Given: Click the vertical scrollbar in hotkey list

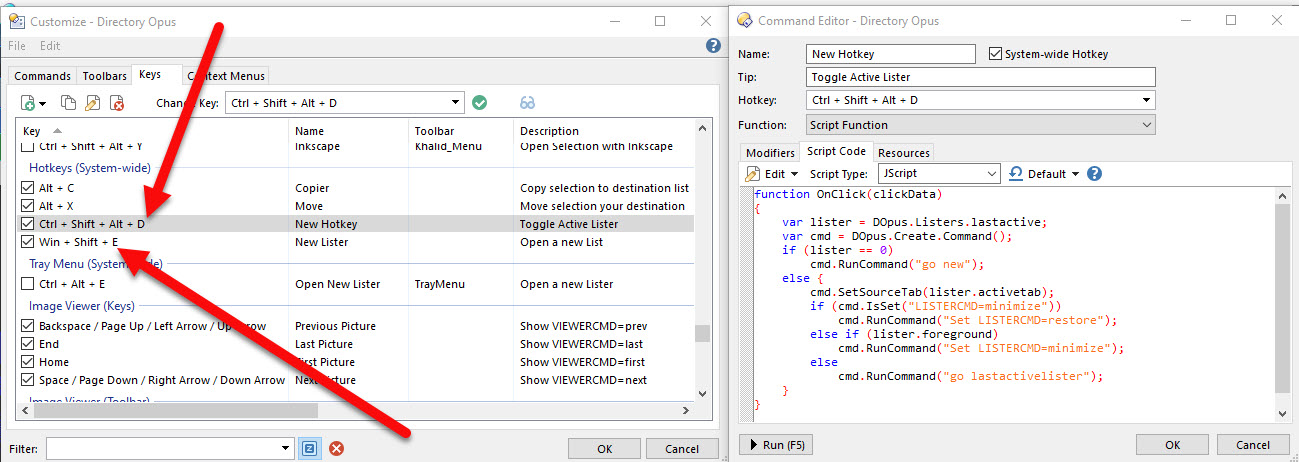Looking at the screenshot, I should pos(702,333).
